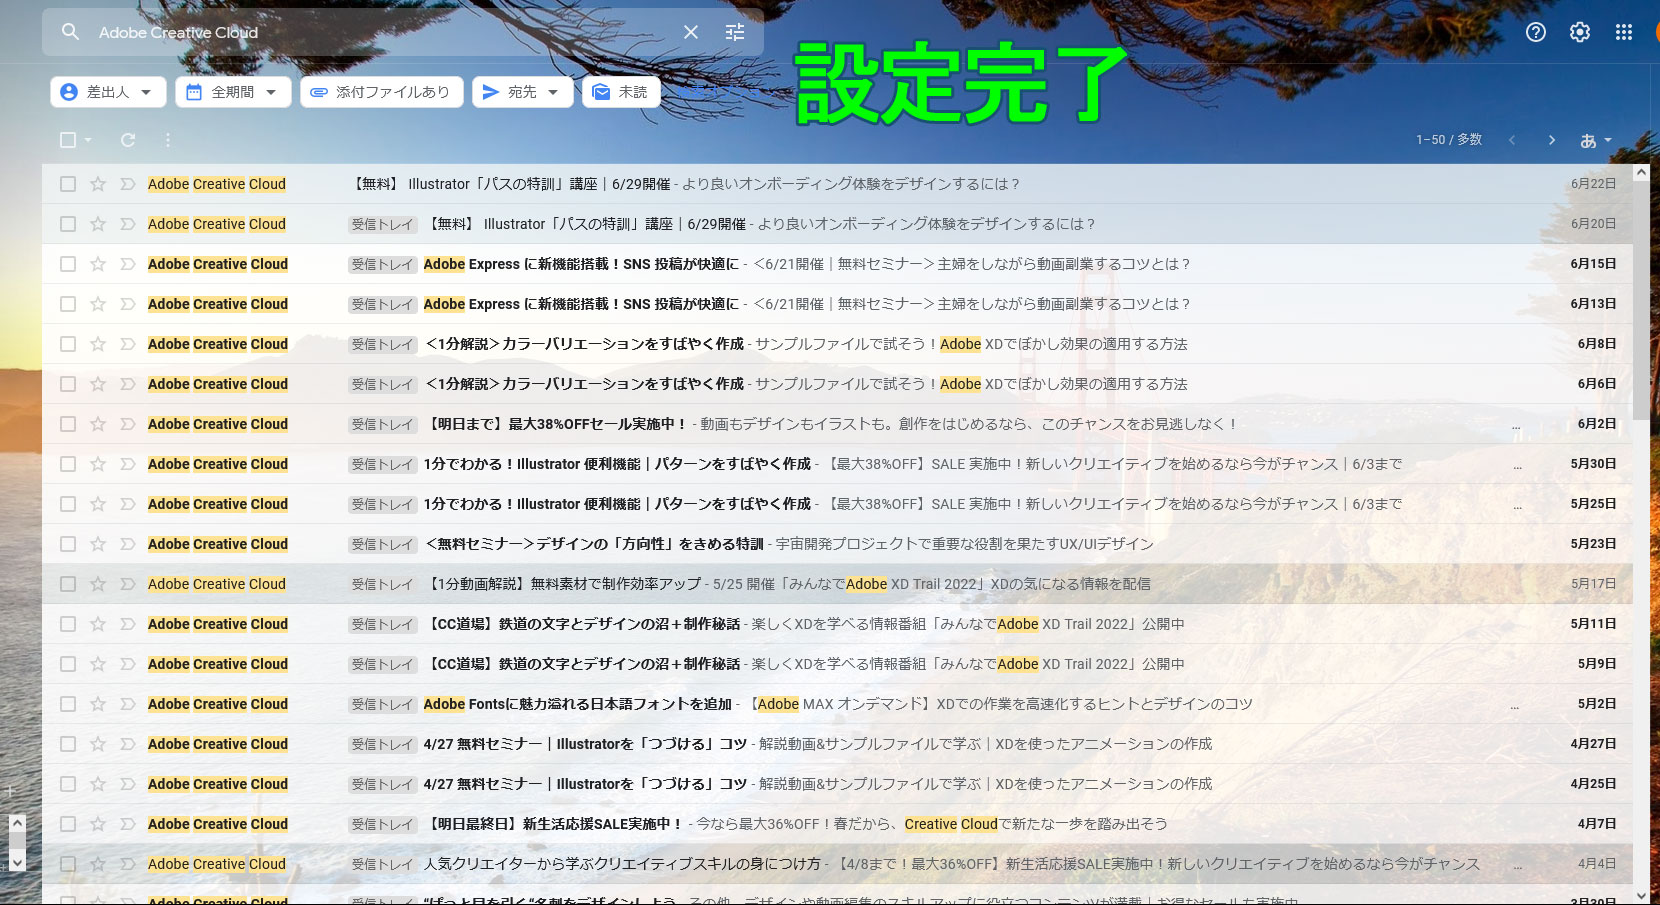This screenshot has width=1660, height=905.
Task: Open the 全期間 date range dropdown
Action: point(233,92)
